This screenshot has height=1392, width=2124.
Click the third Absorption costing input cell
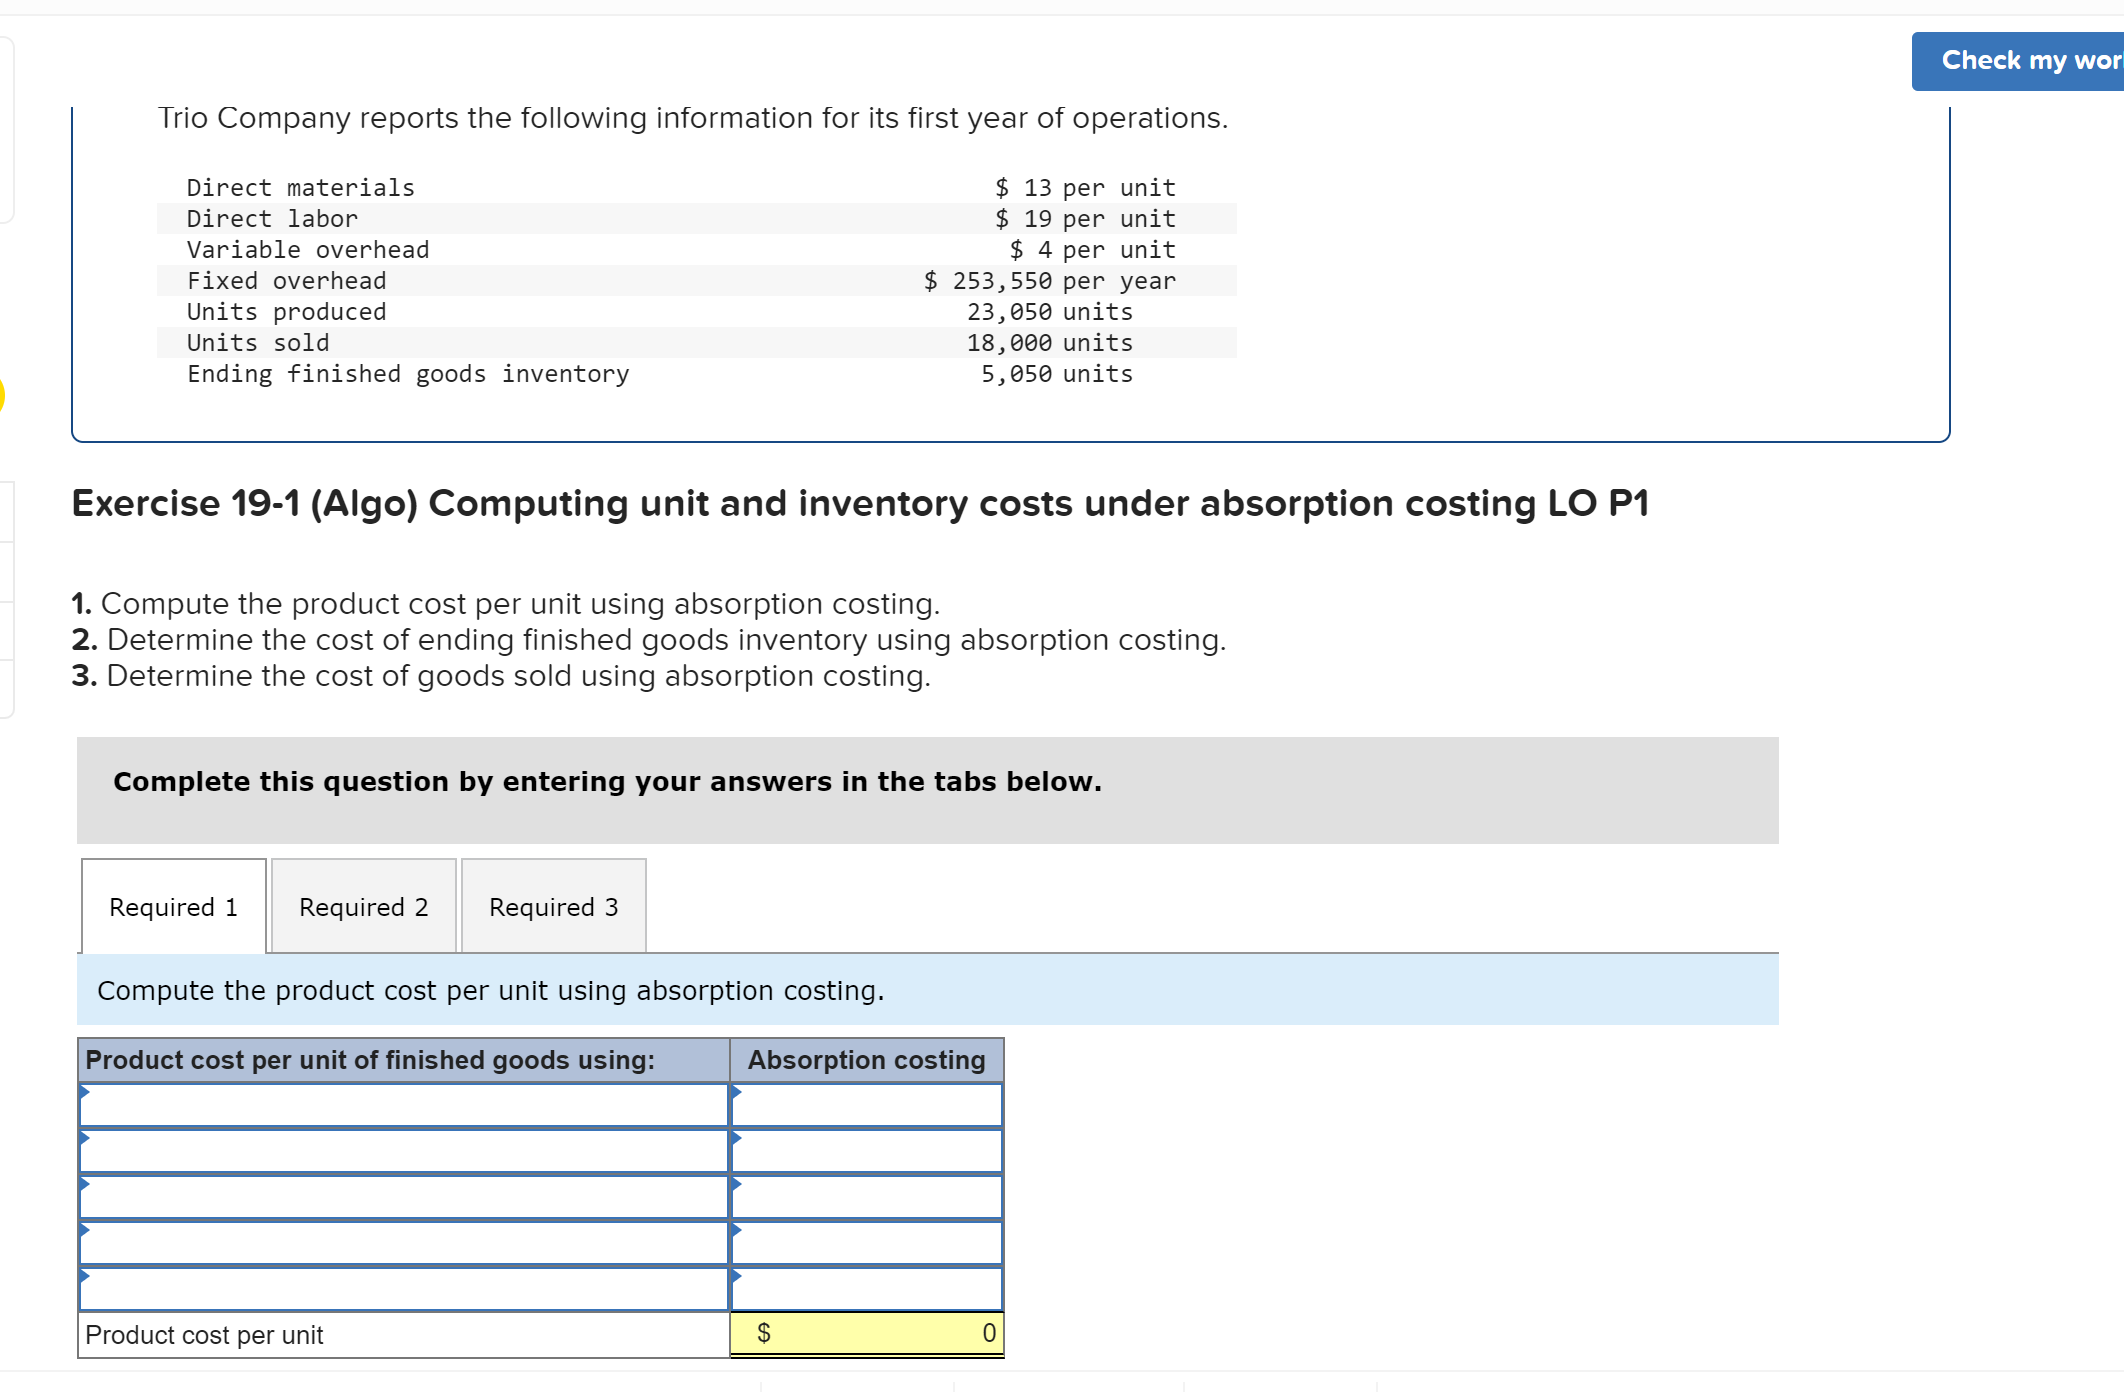click(866, 1197)
